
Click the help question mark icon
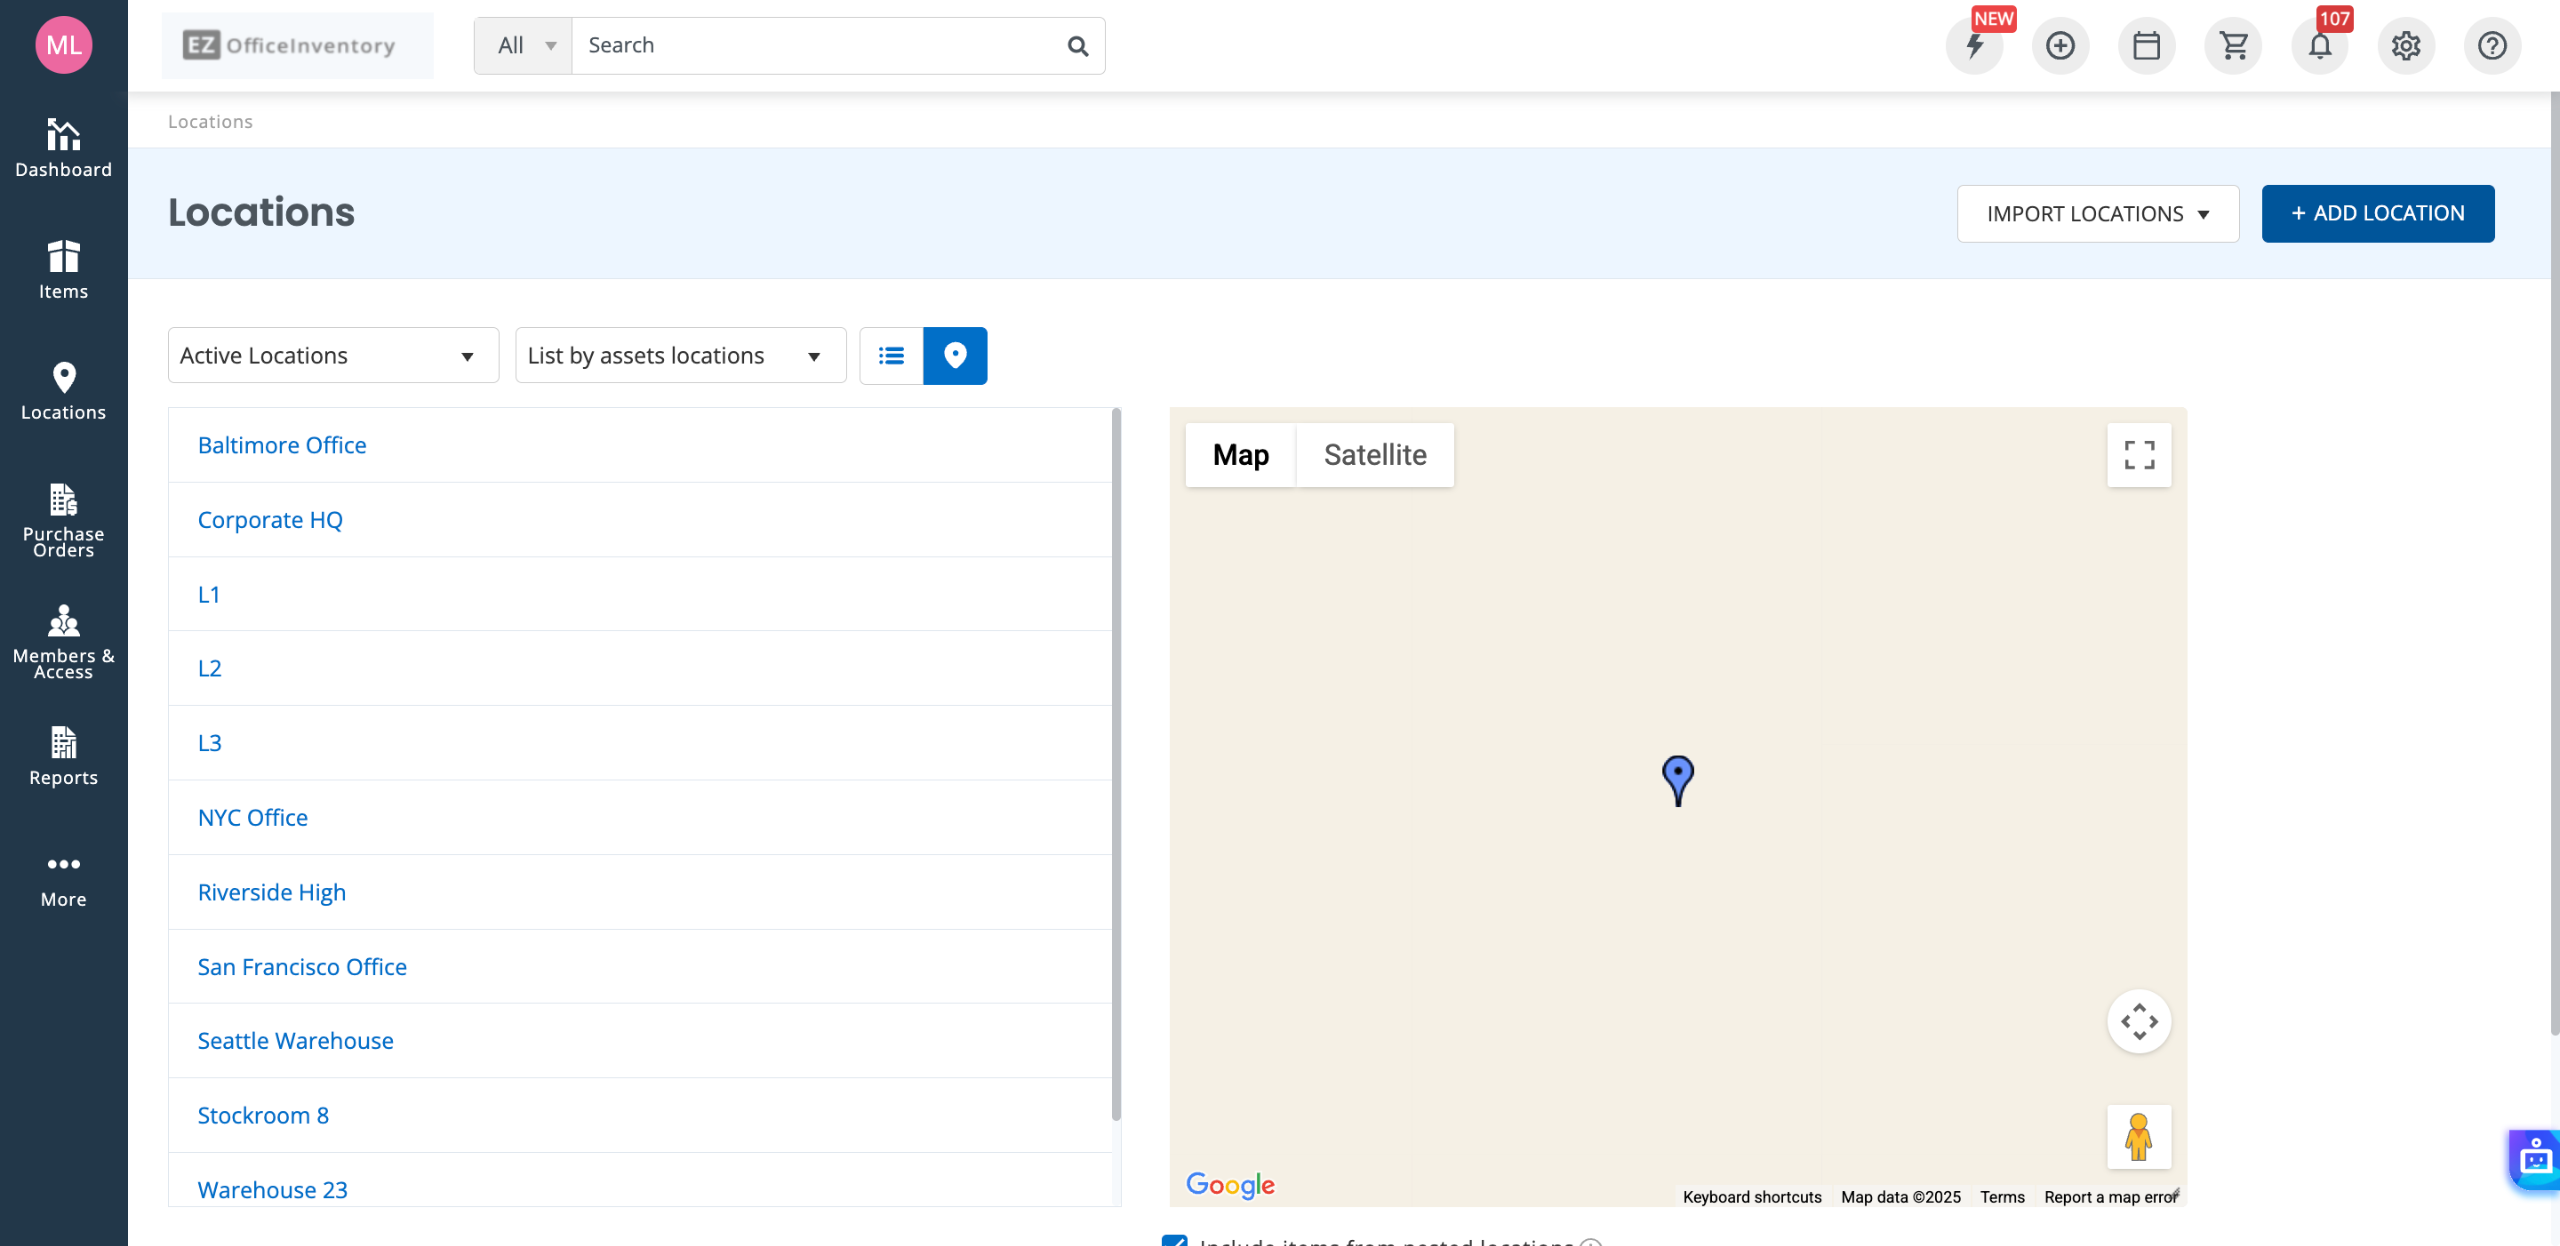click(x=2491, y=46)
